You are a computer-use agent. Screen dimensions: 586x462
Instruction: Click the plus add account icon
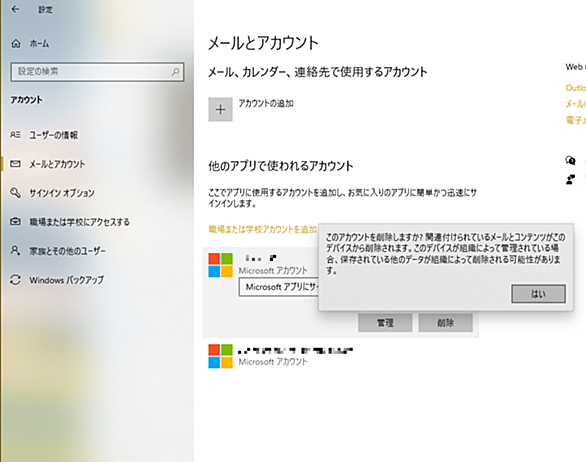[x=220, y=110]
